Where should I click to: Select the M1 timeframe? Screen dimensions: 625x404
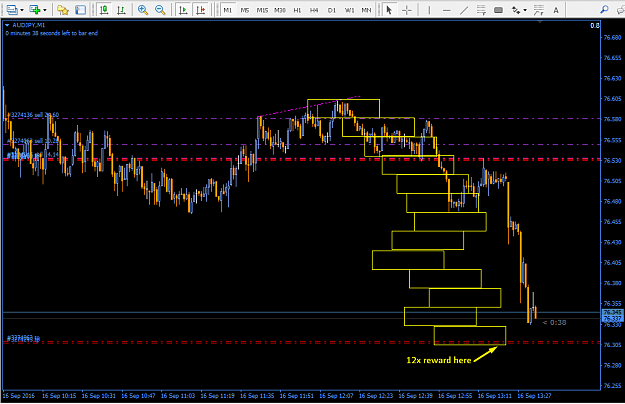[x=228, y=10]
